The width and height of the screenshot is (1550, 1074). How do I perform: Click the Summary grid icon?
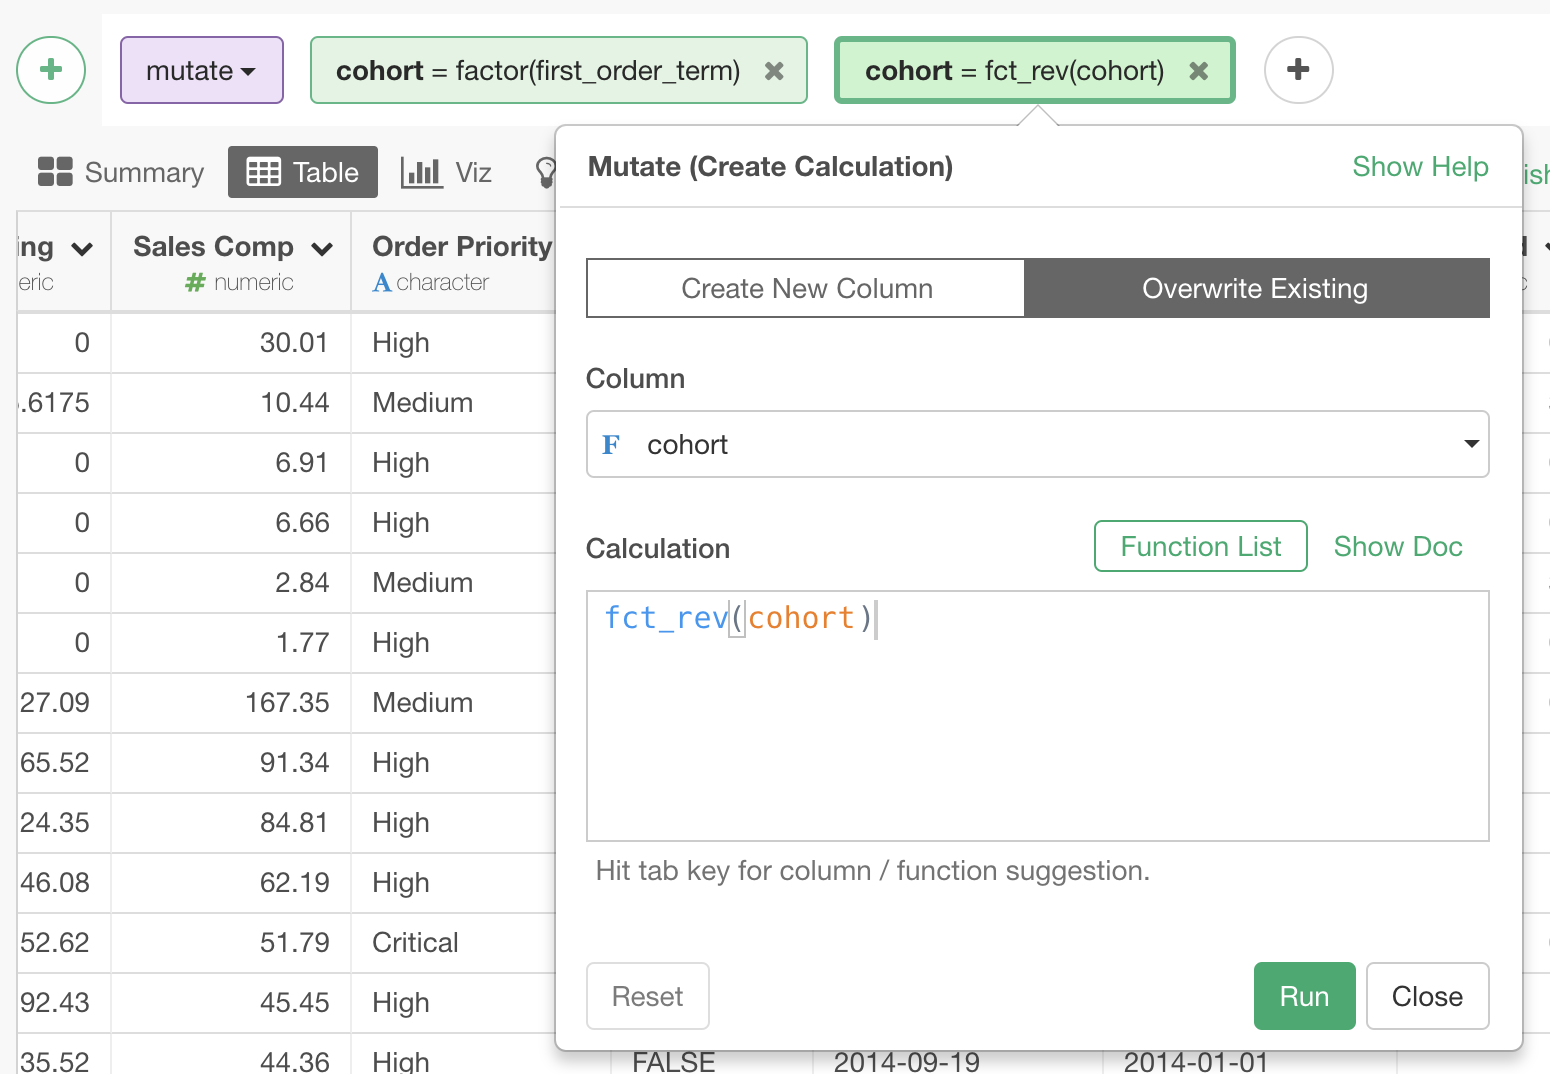55,172
